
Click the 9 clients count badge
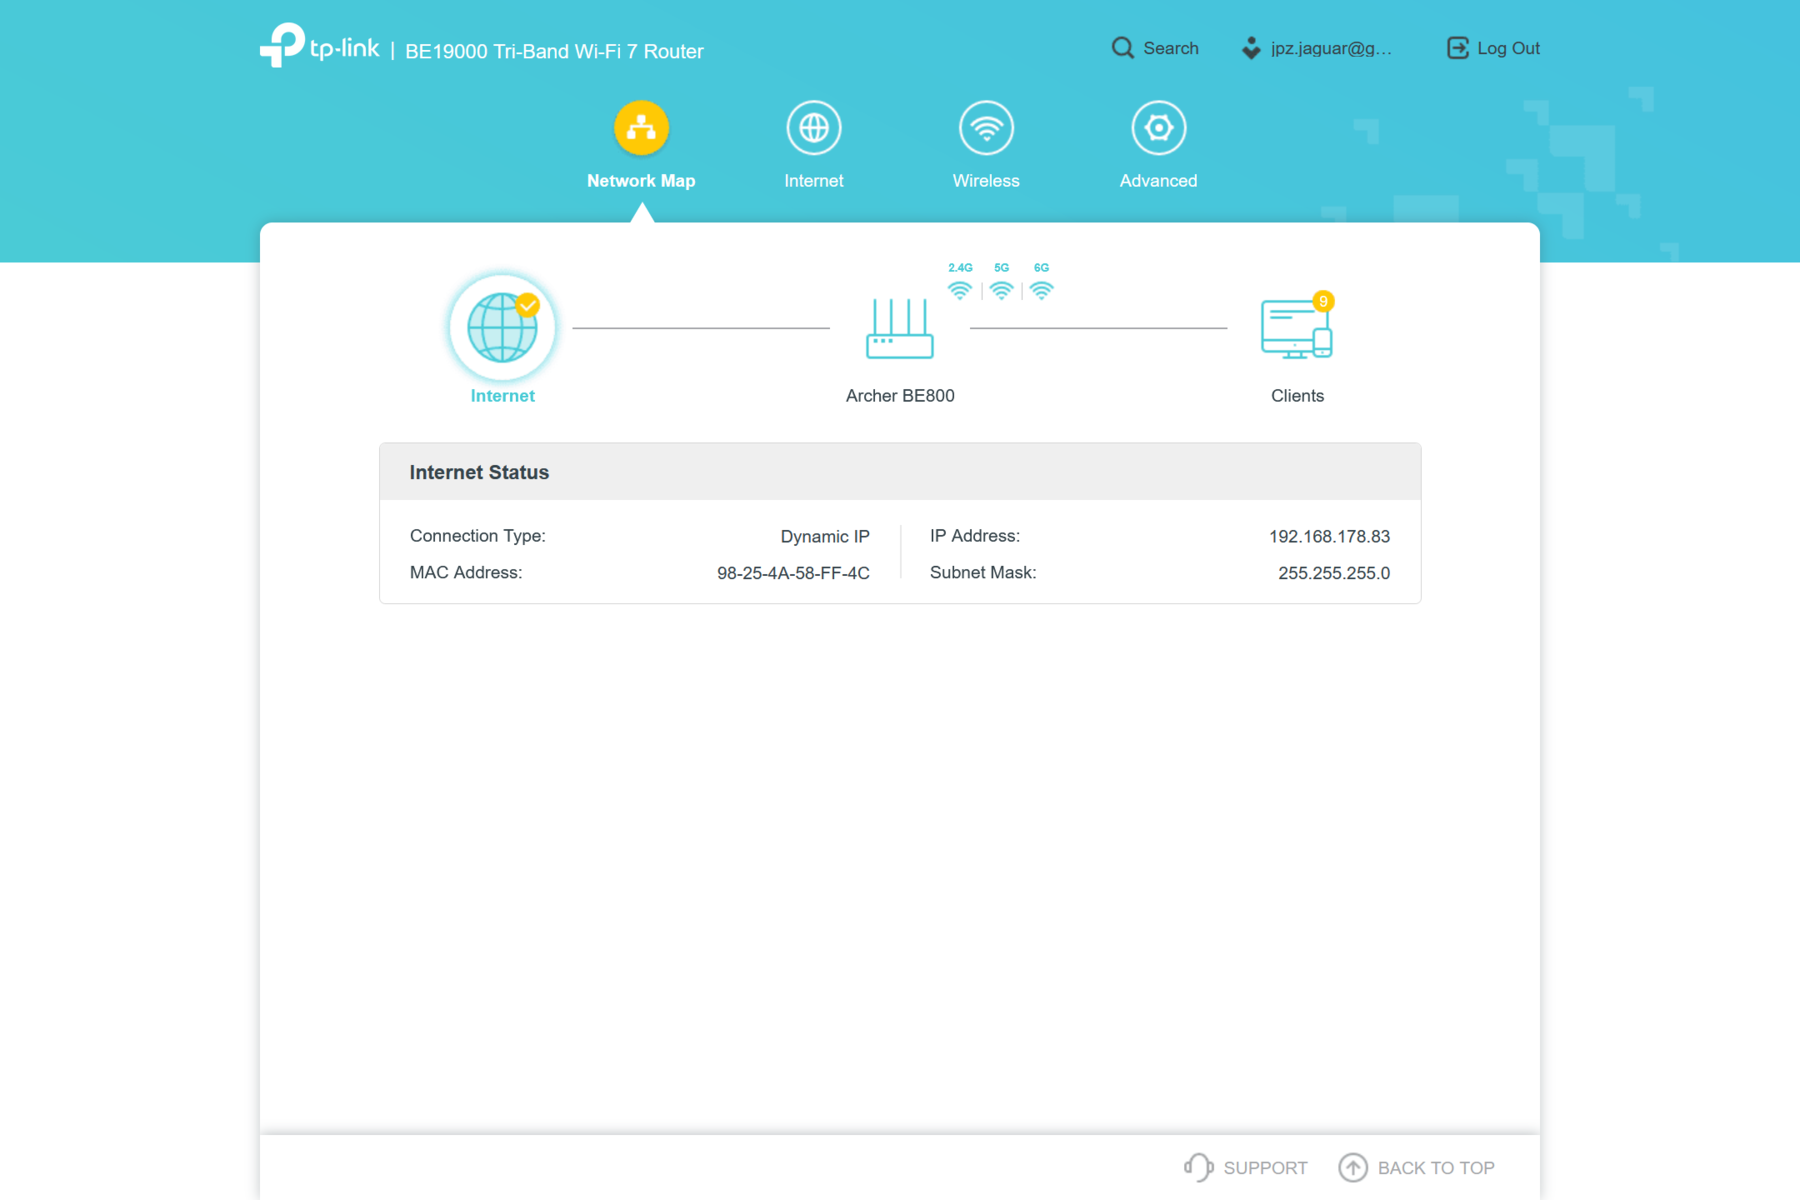[x=1323, y=301]
